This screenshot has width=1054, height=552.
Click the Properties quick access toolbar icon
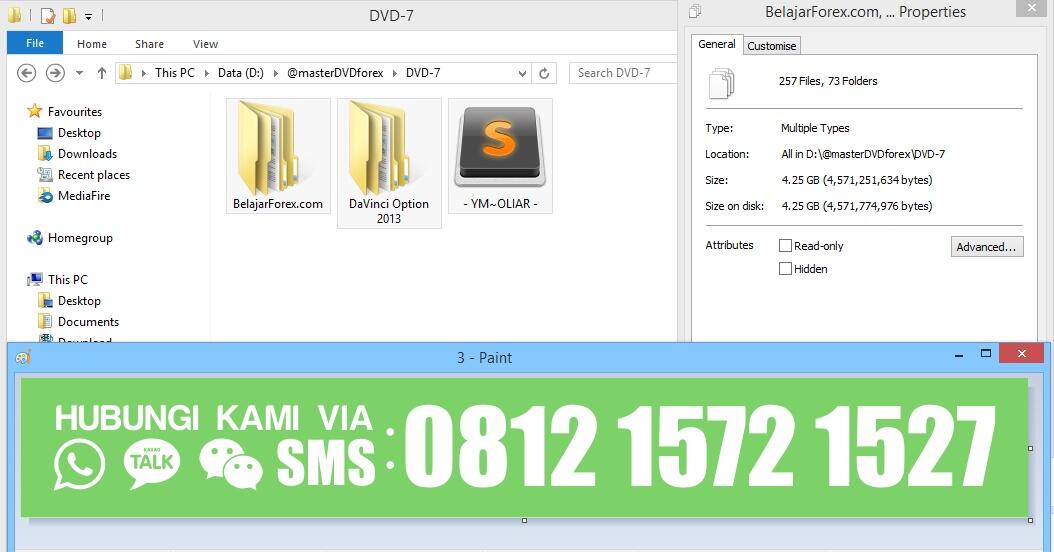click(x=48, y=15)
